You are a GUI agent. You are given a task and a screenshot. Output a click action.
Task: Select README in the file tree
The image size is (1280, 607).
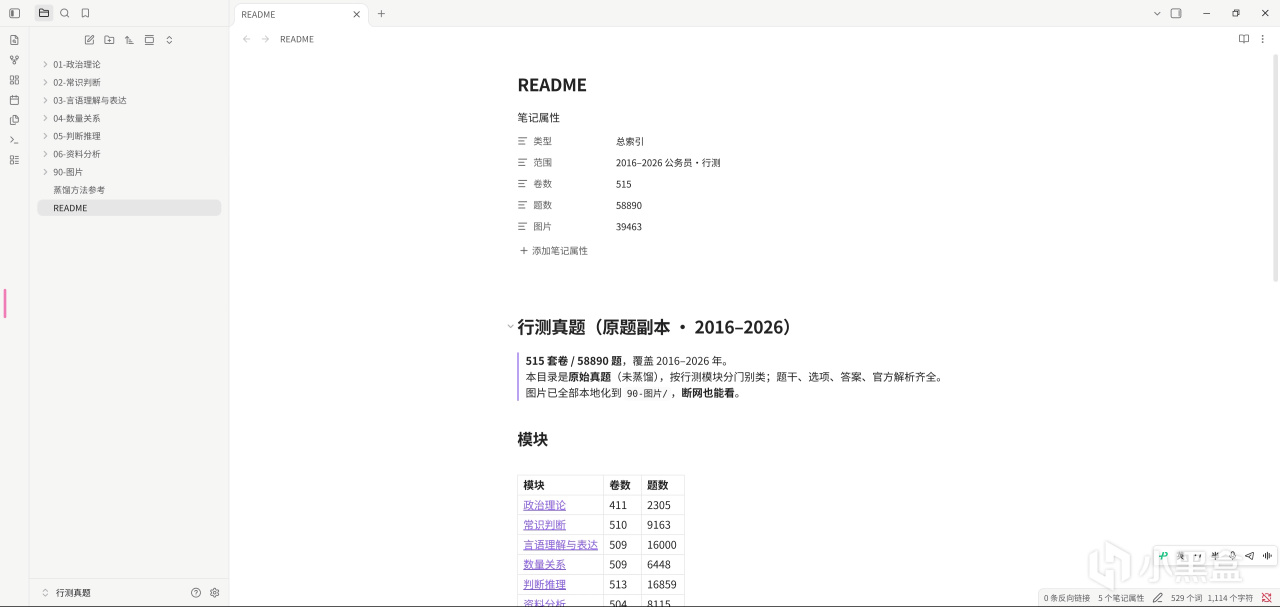pyautogui.click(x=129, y=208)
